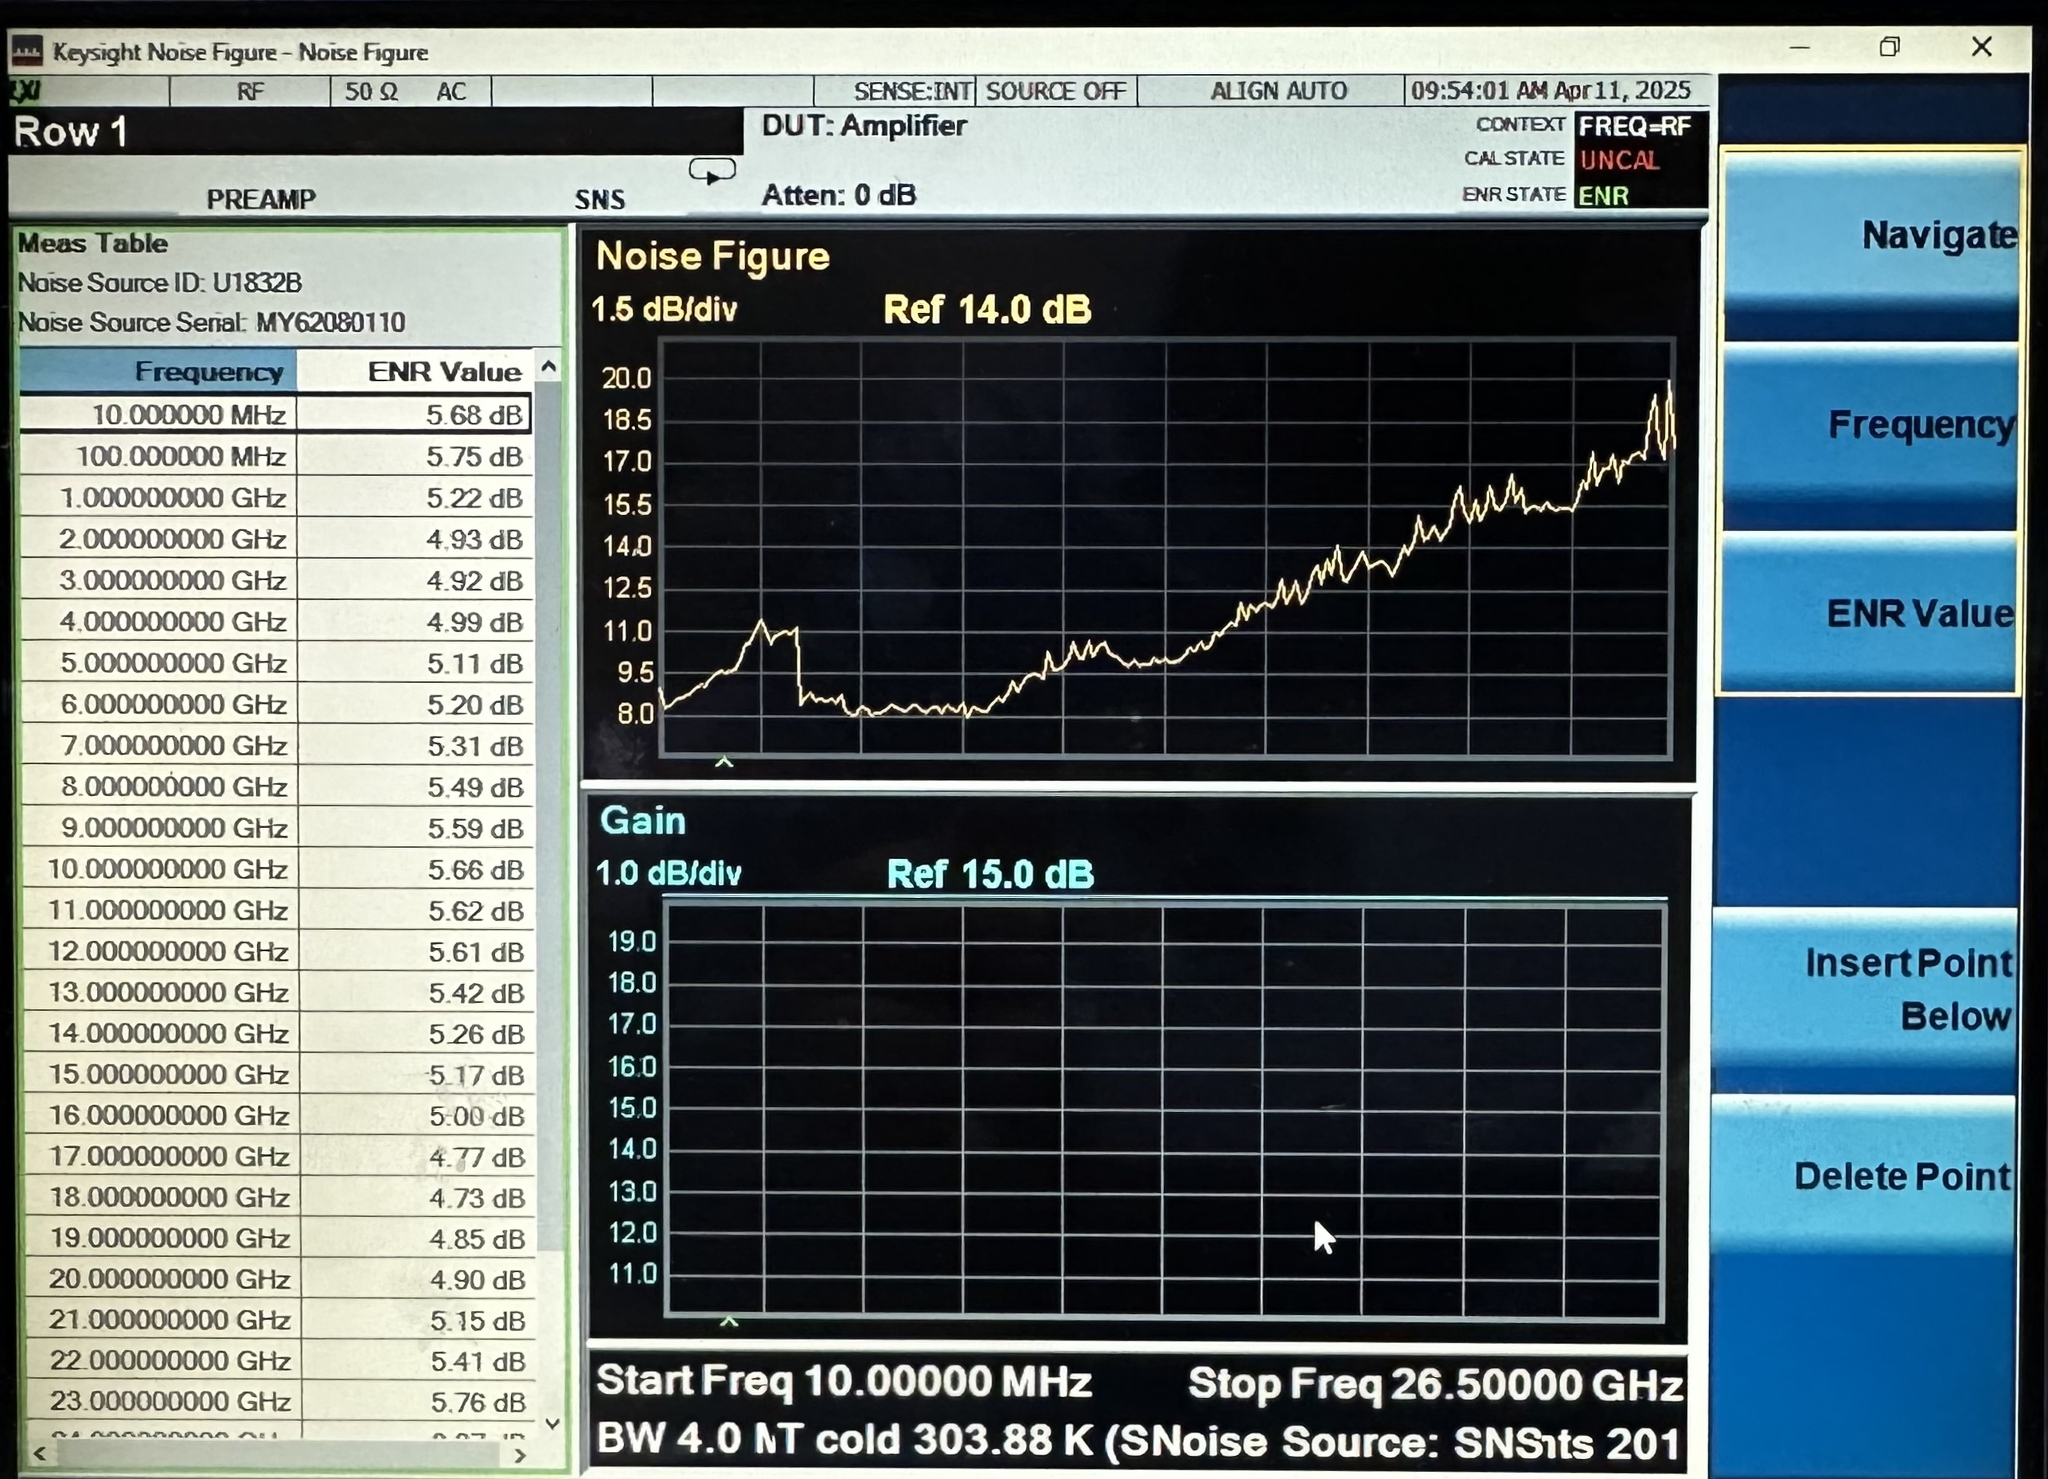
Task: Click the 4.73 dB ENR value
Action: (x=477, y=1198)
